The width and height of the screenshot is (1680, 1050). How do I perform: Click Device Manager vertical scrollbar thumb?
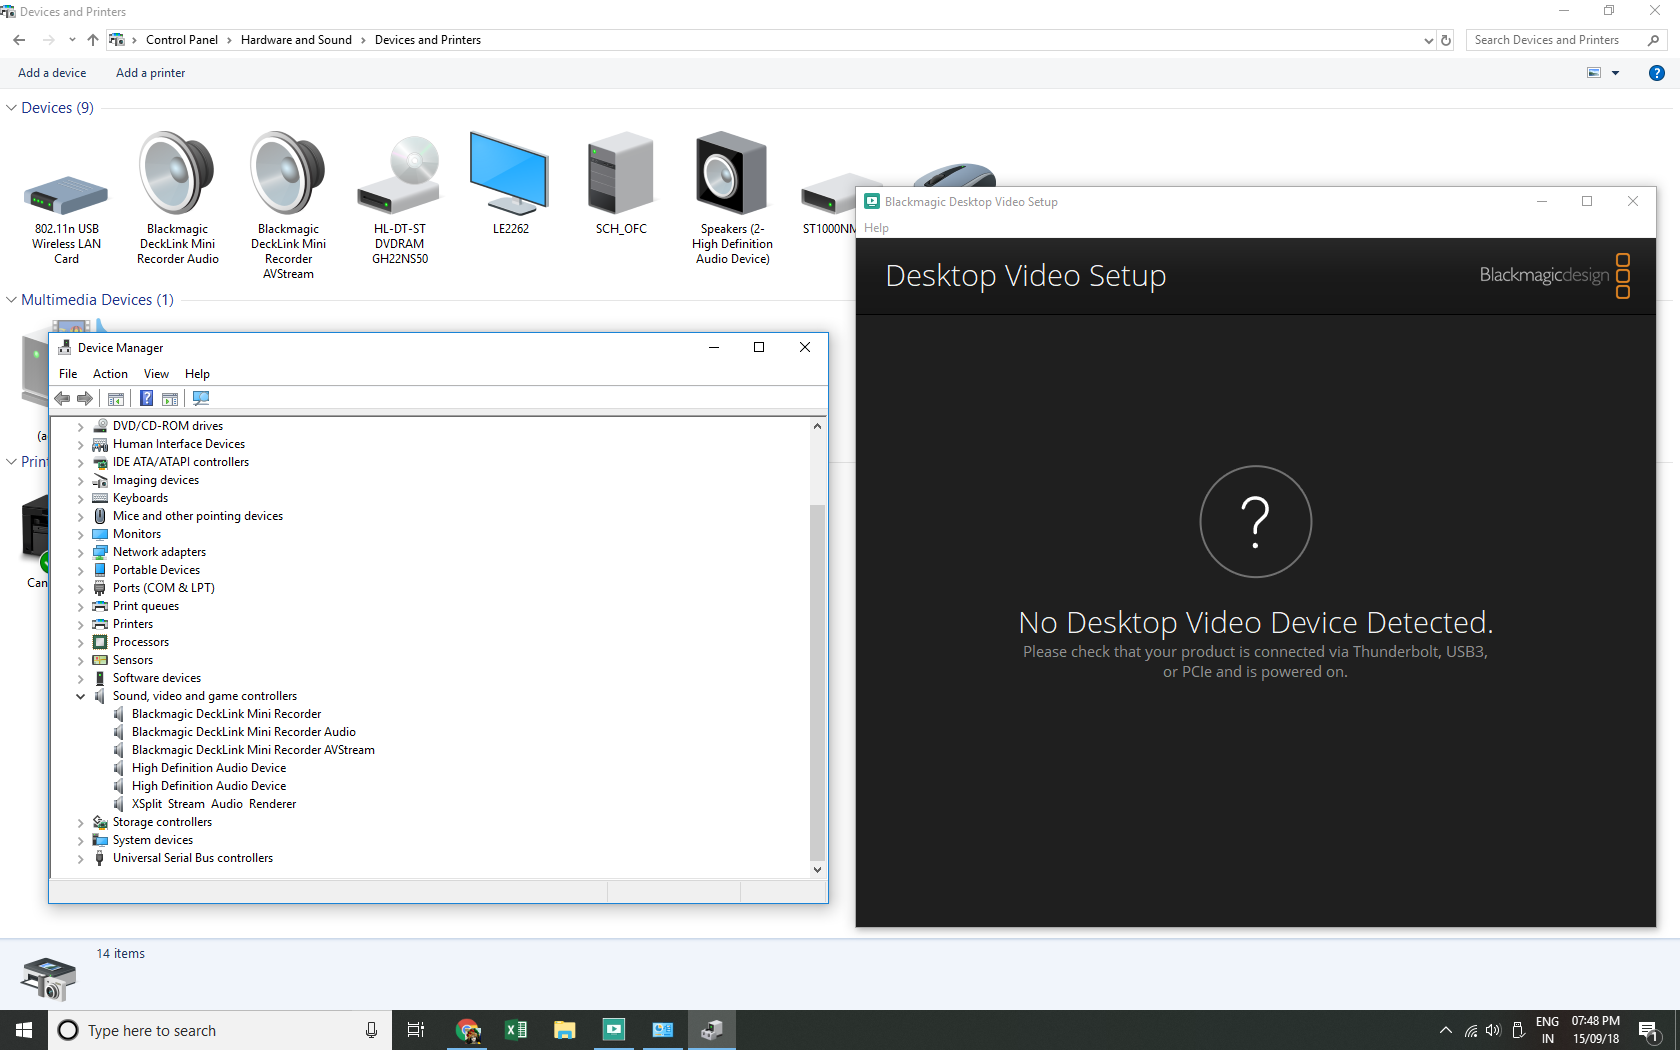coord(817,682)
